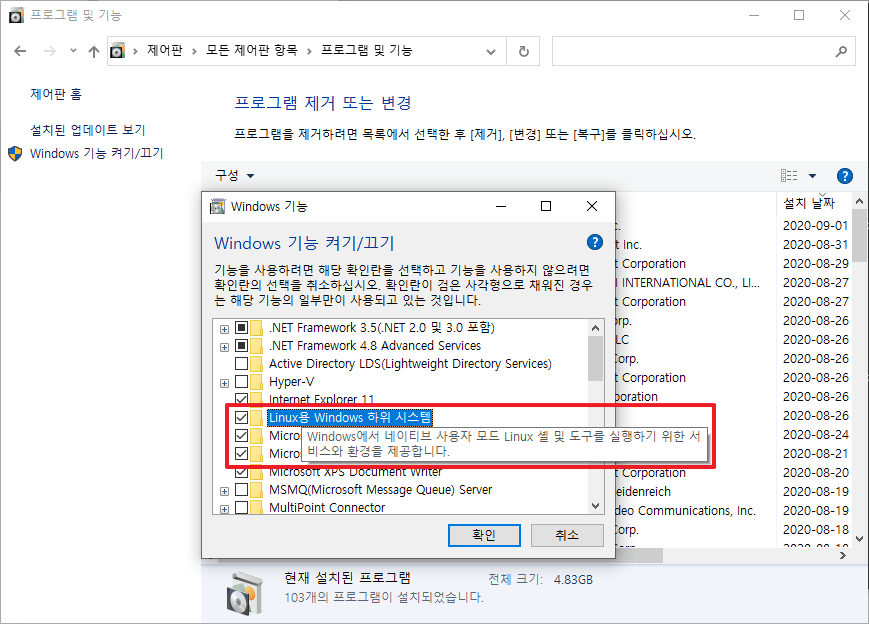Select the 2020-08-31 install date row
The image size is (869, 624).
tap(815, 244)
